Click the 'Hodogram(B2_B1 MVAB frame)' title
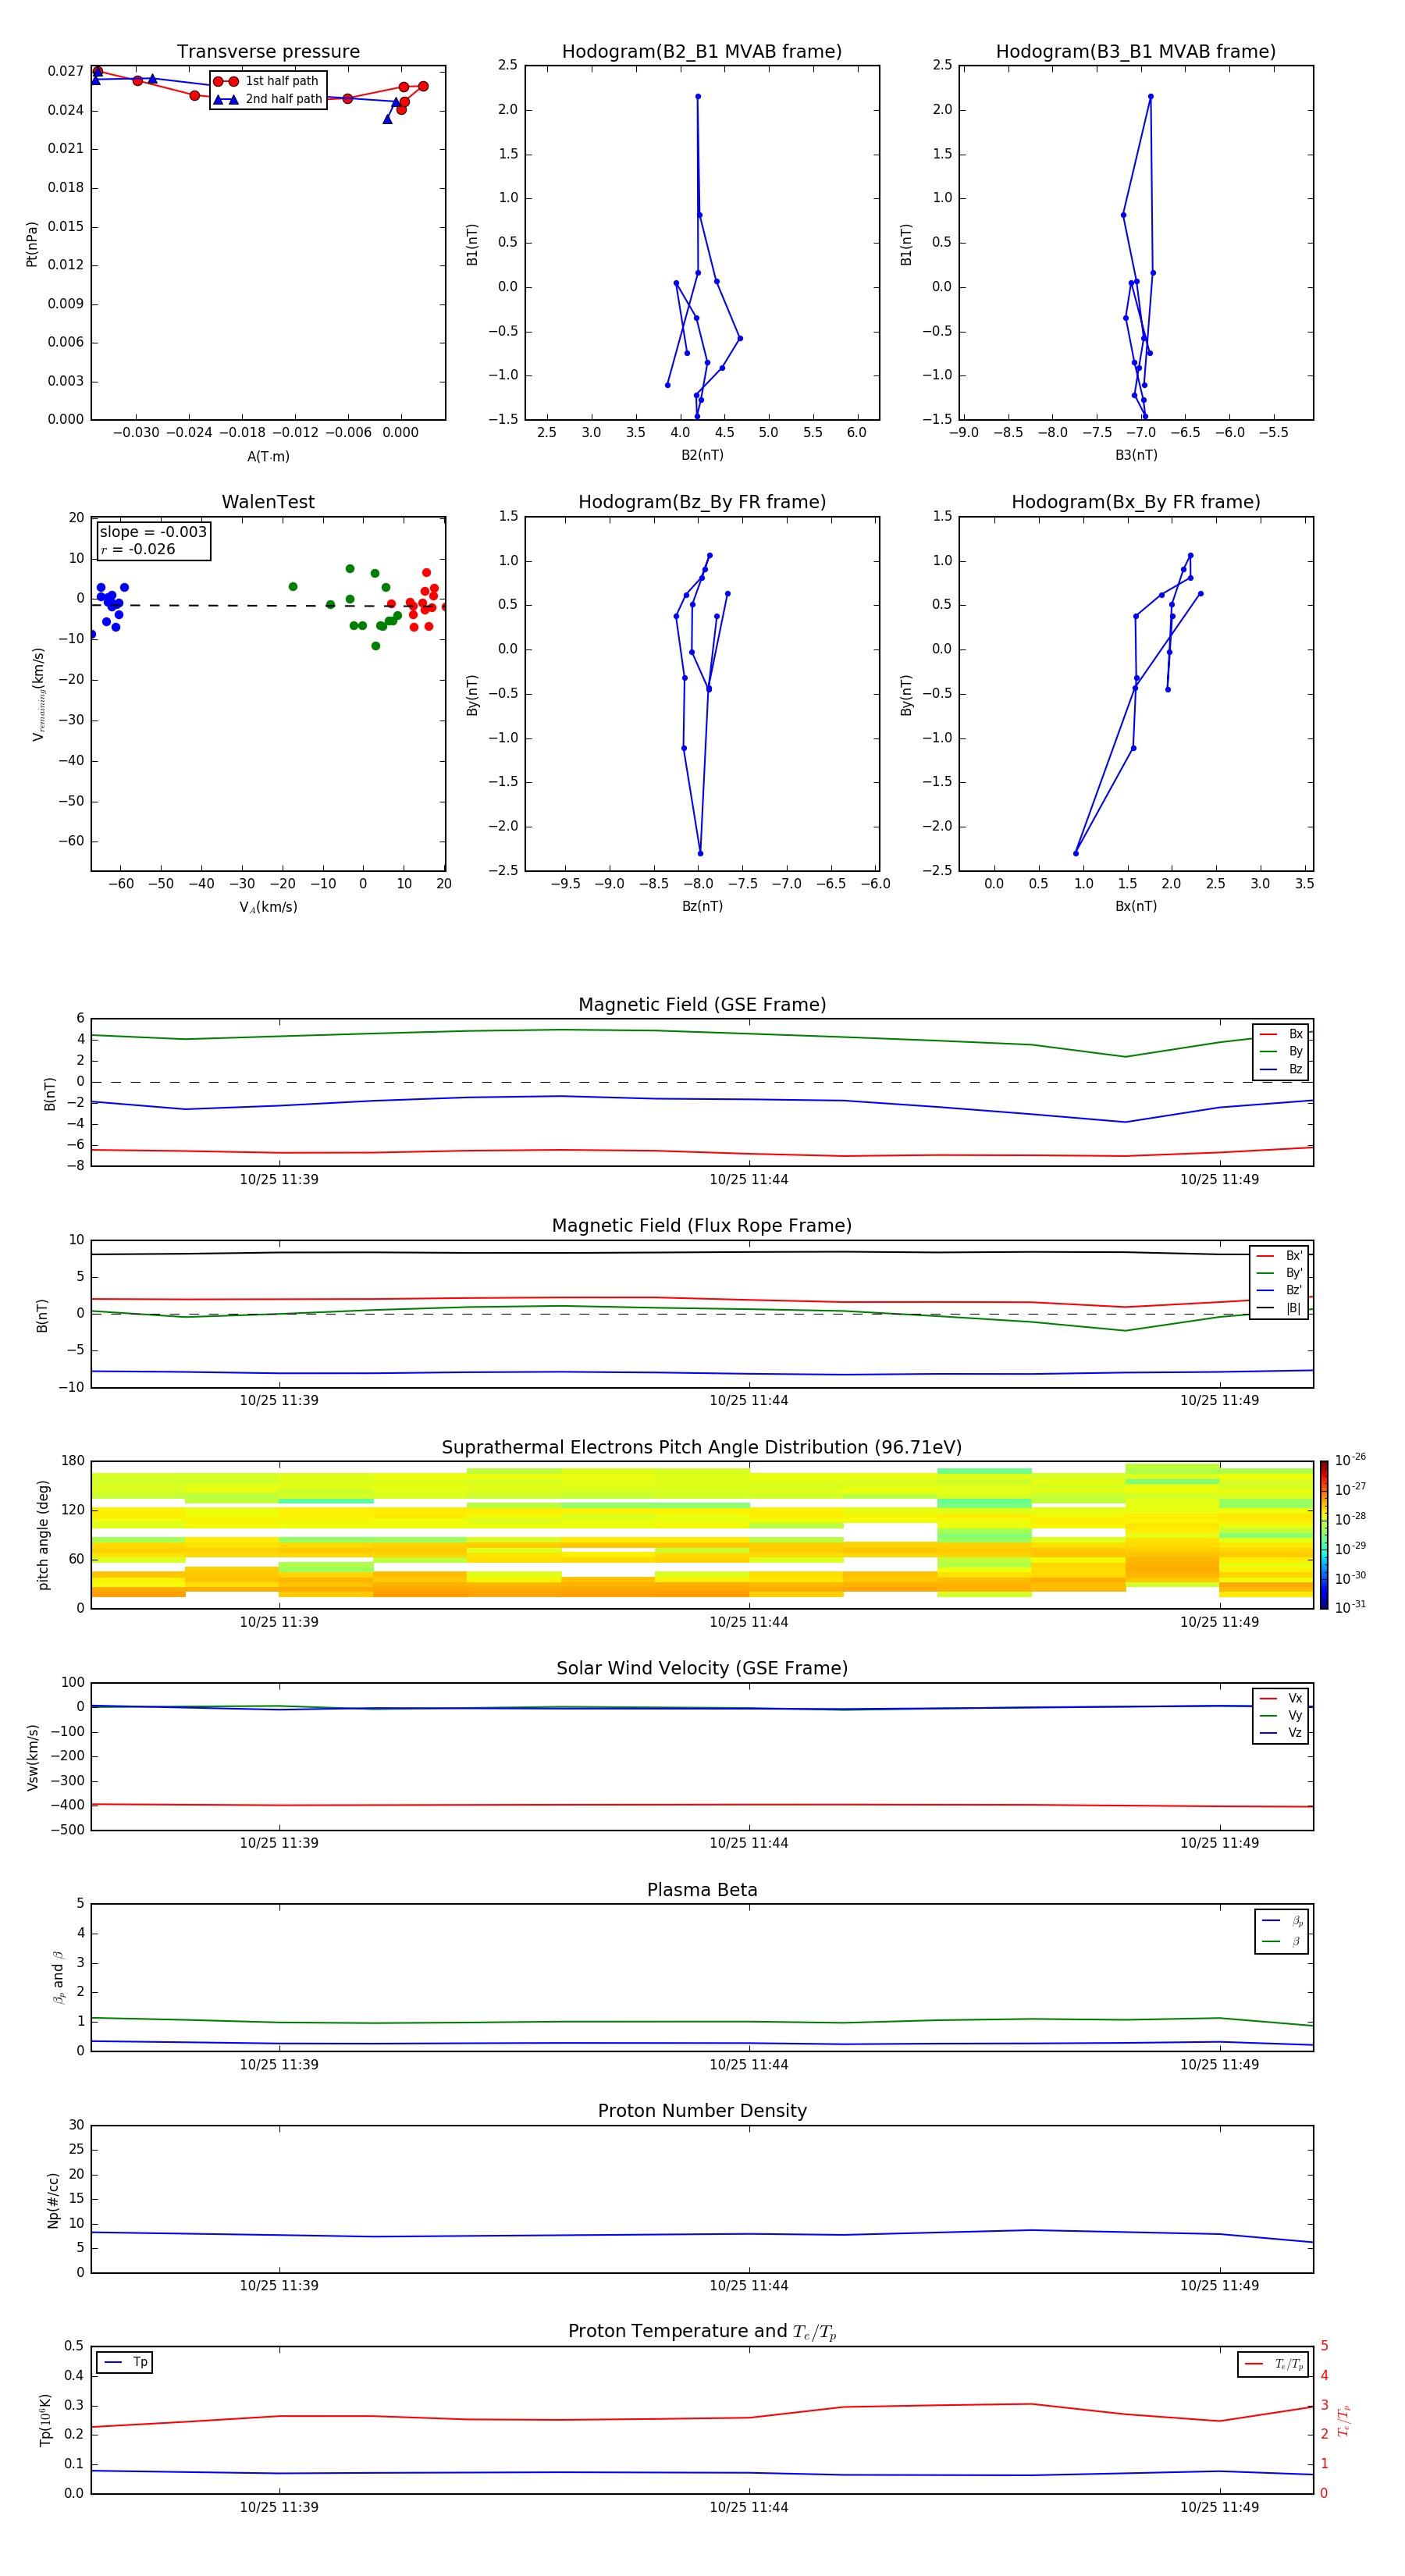 702,52
